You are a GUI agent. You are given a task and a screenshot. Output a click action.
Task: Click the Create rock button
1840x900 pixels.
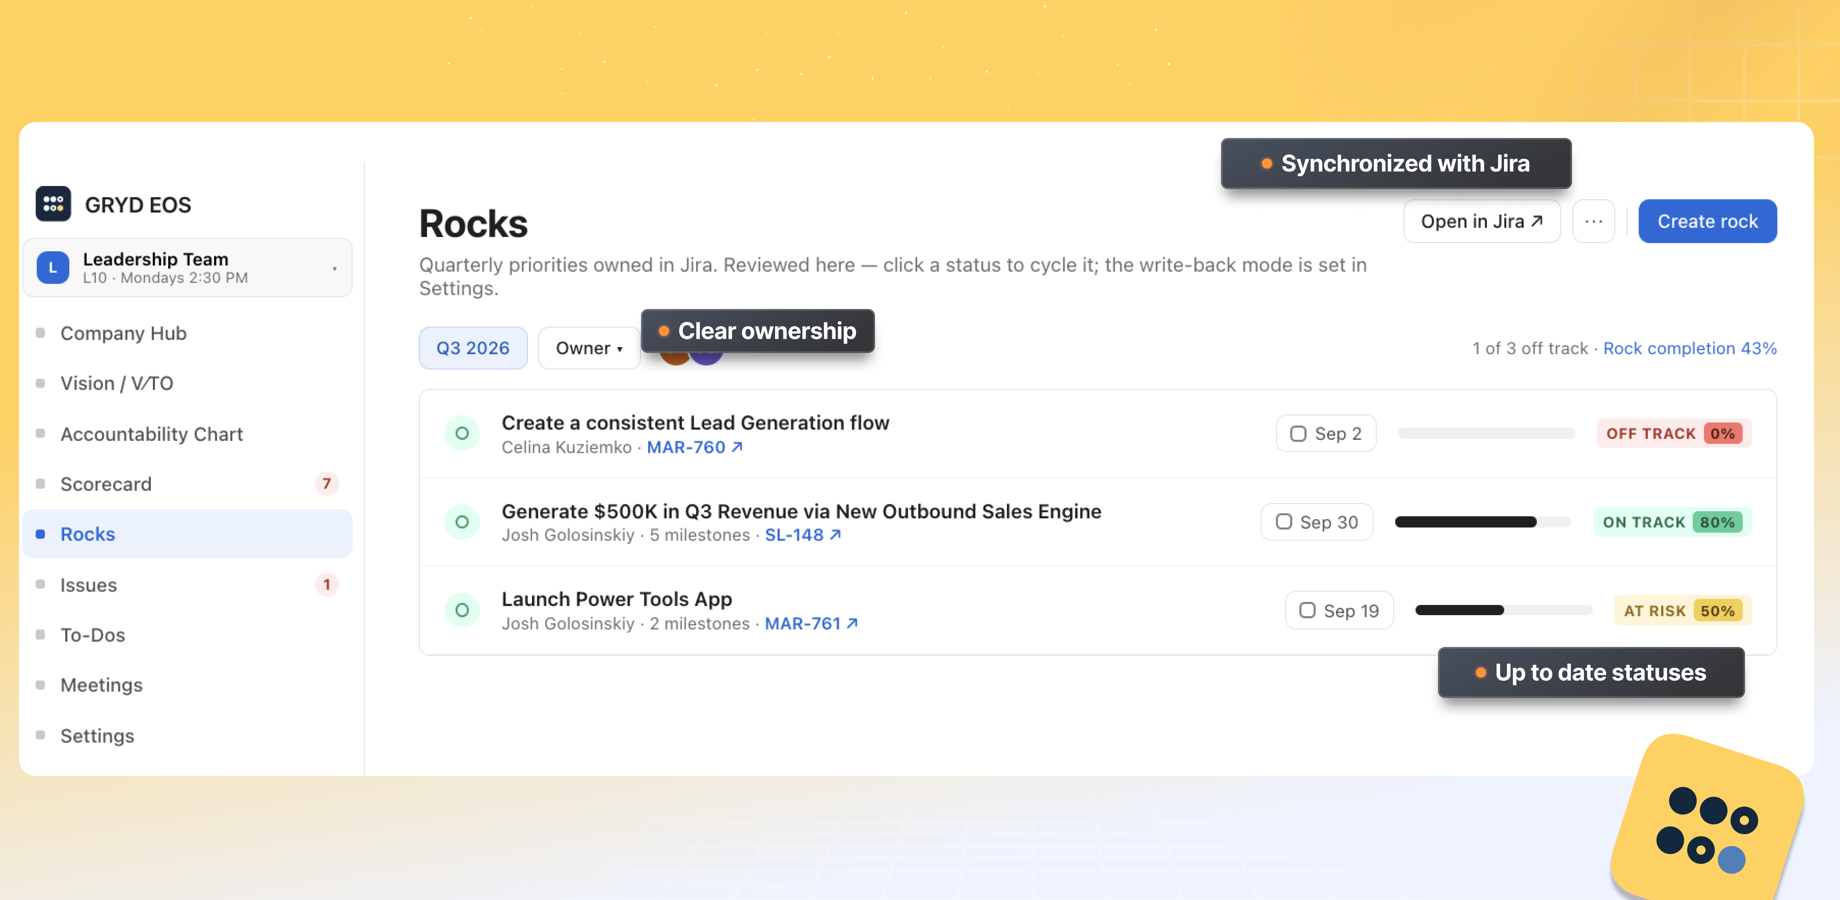click(x=1707, y=221)
